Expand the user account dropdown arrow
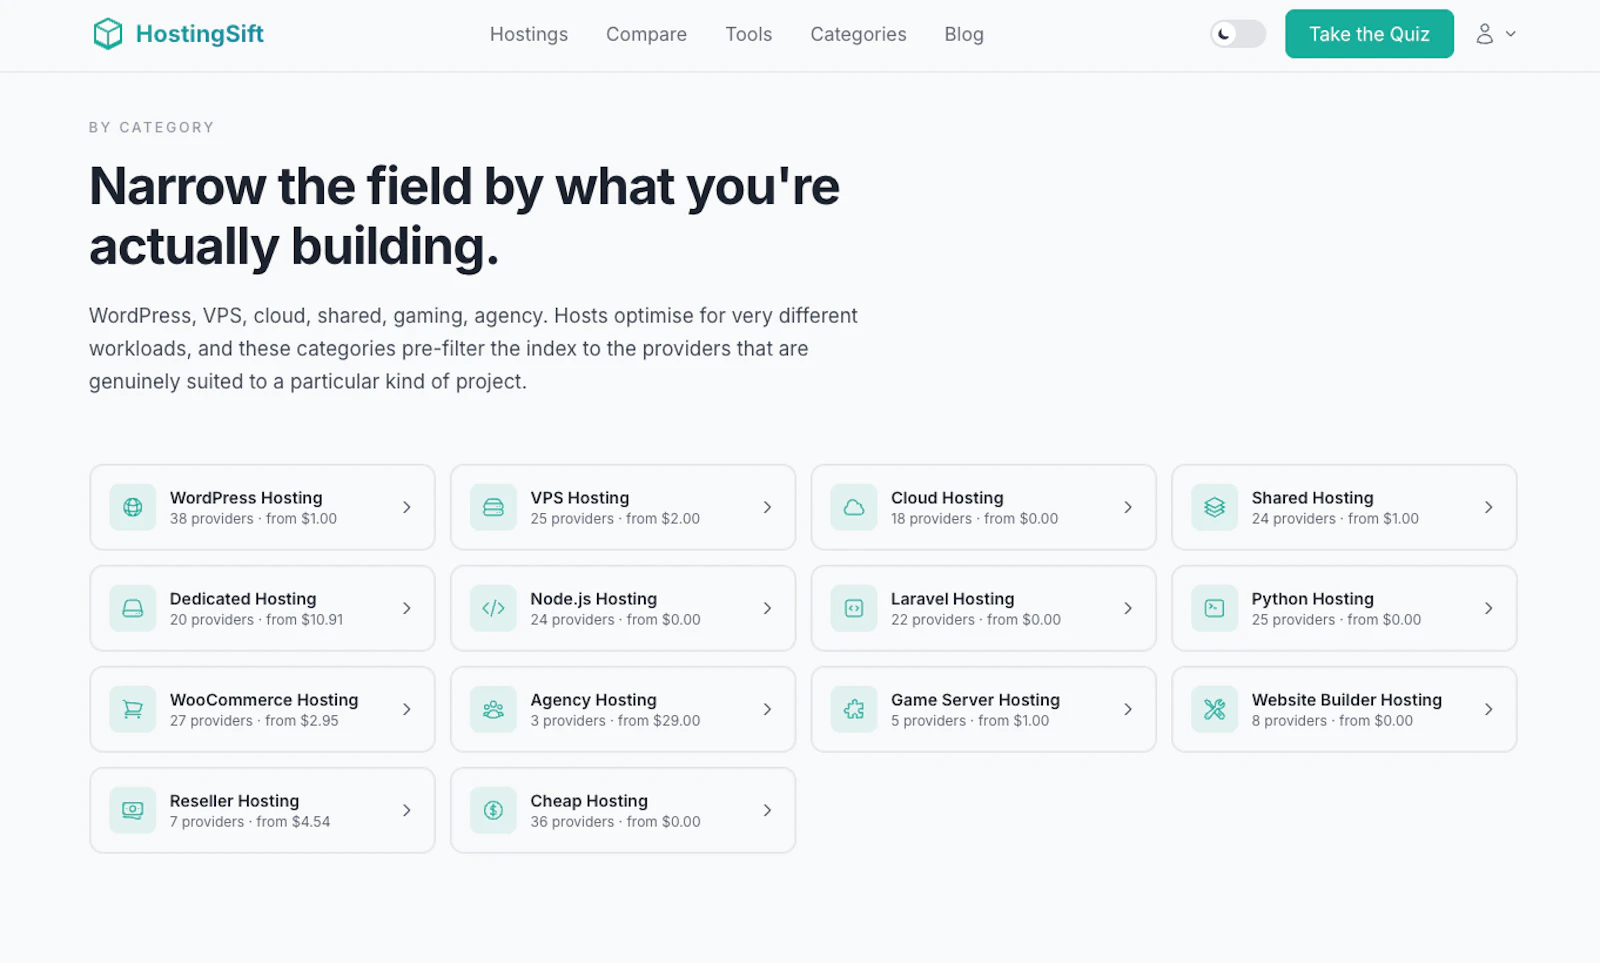Screen dimensions: 1600x963 click(1511, 34)
